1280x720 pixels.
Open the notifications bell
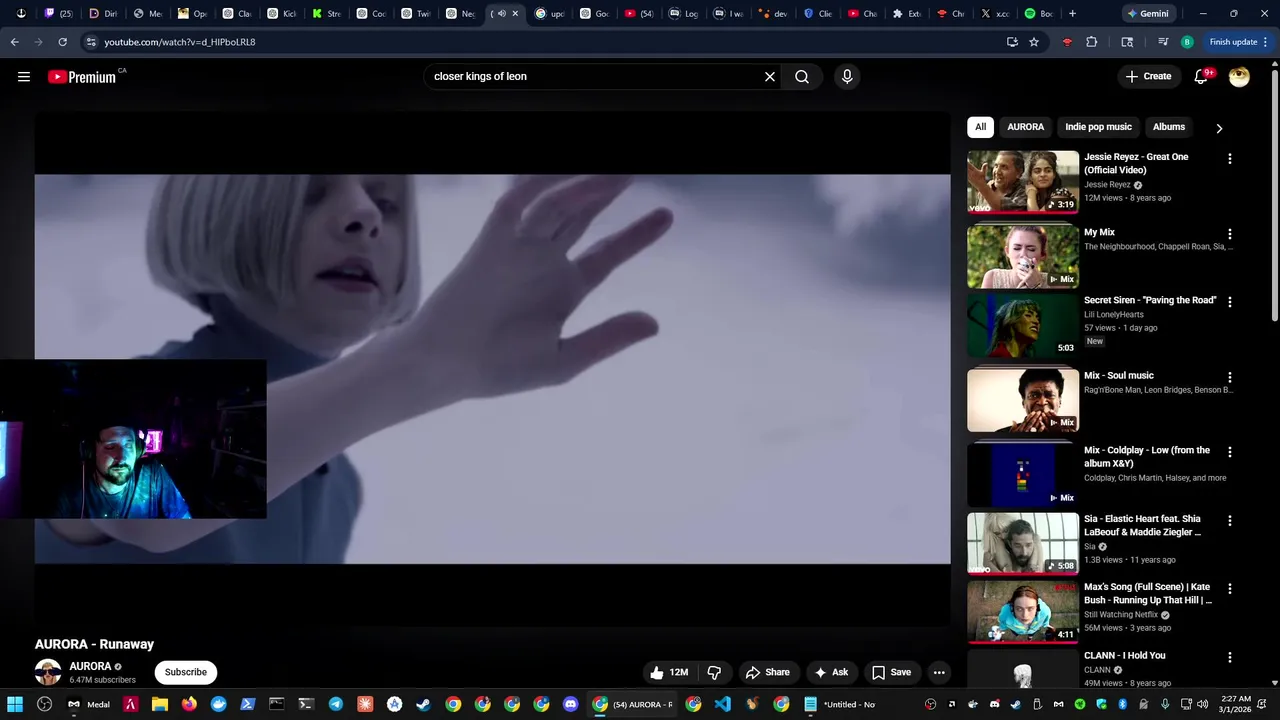1202,77
